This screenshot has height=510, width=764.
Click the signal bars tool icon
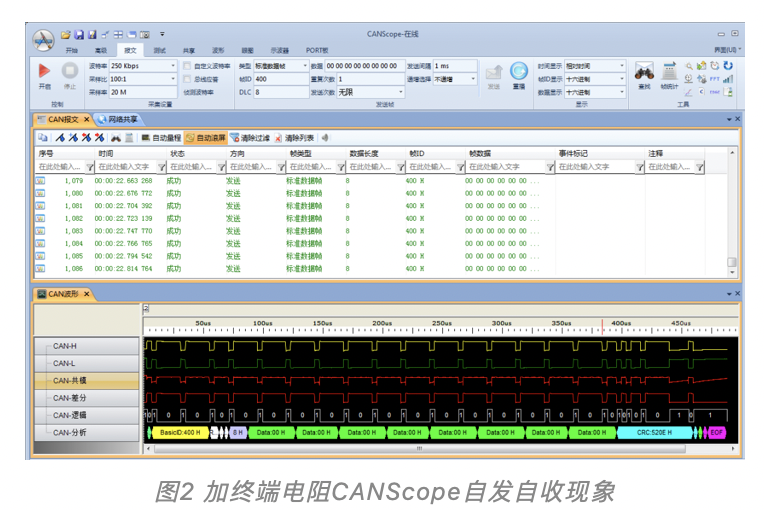coord(728,79)
